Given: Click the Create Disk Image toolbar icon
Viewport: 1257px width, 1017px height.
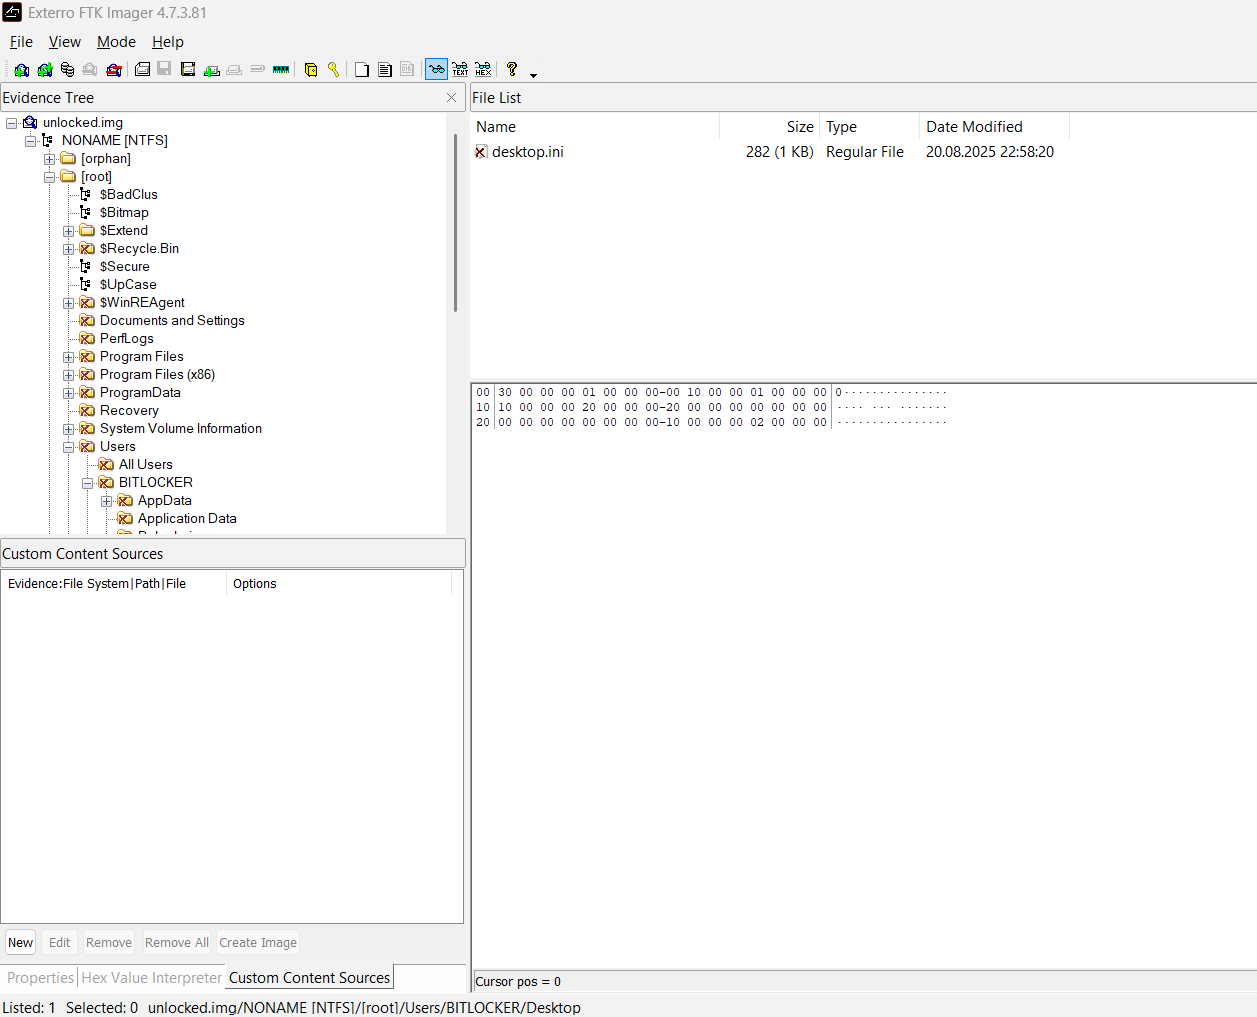Looking at the screenshot, I should (x=142, y=70).
